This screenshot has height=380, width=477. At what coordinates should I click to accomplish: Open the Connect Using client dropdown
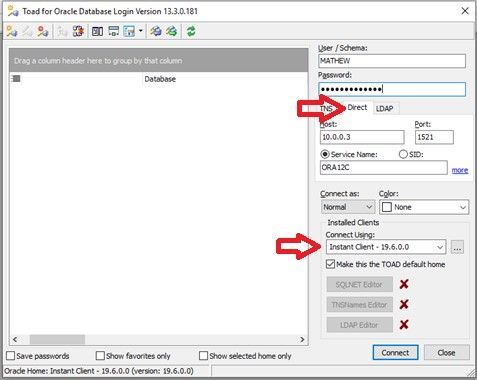point(386,247)
